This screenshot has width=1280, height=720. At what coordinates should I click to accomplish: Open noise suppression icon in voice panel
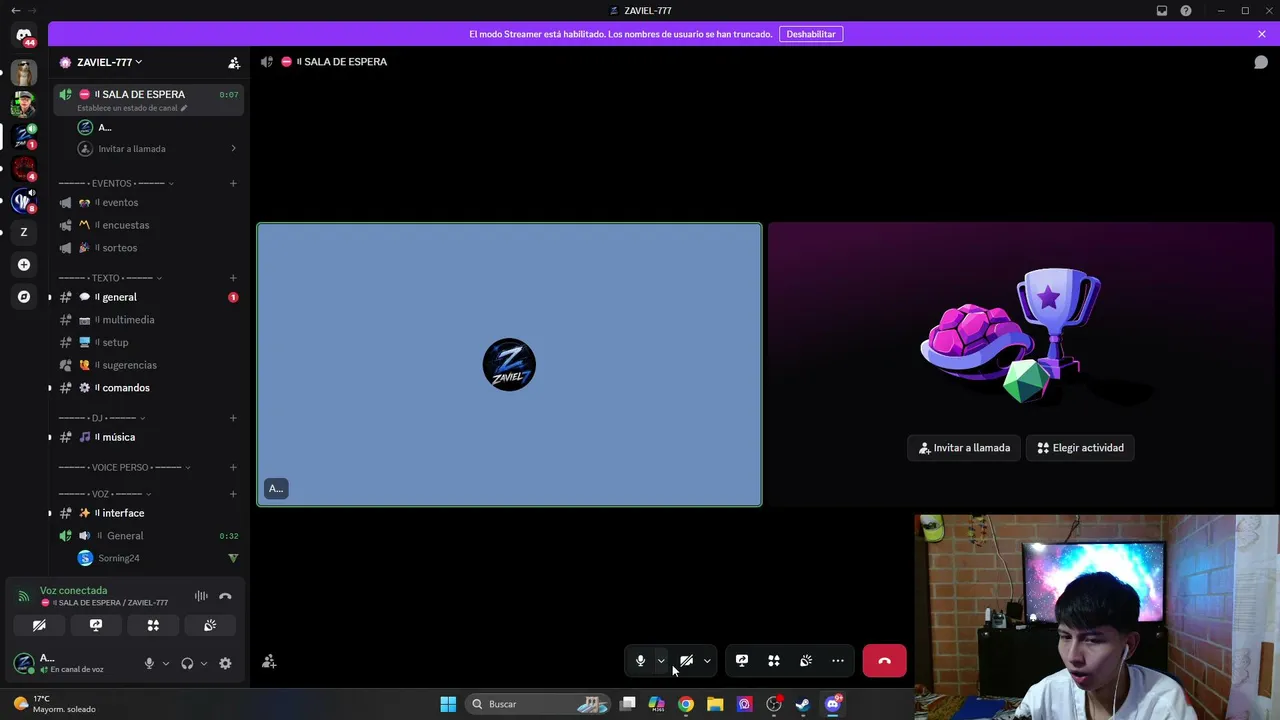click(201, 596)
